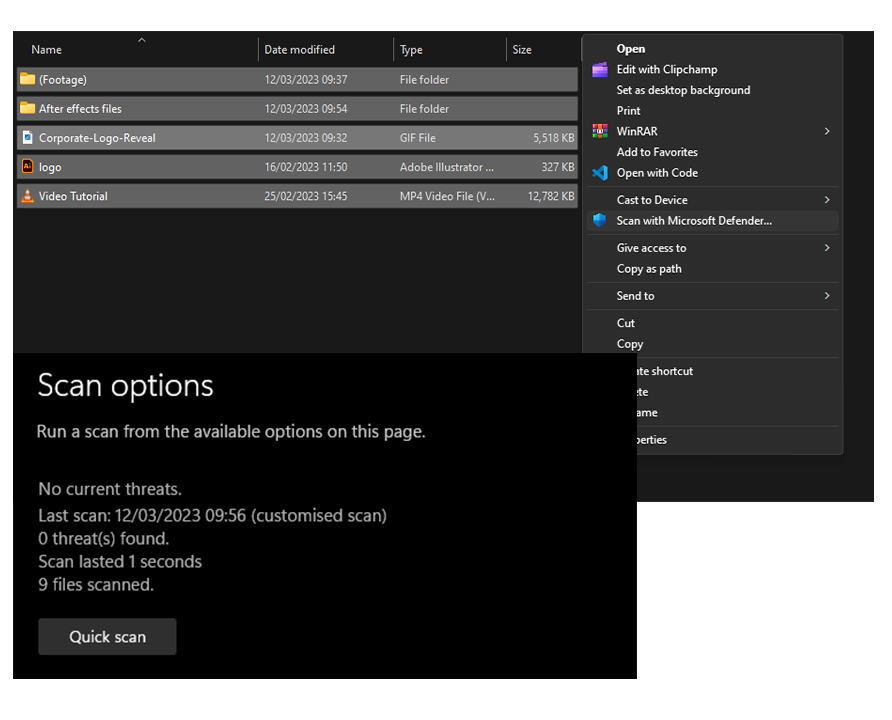892x720 pixels.
Task: Click the Clipchamp icon in context menu
Action: [x=600, y=69]
